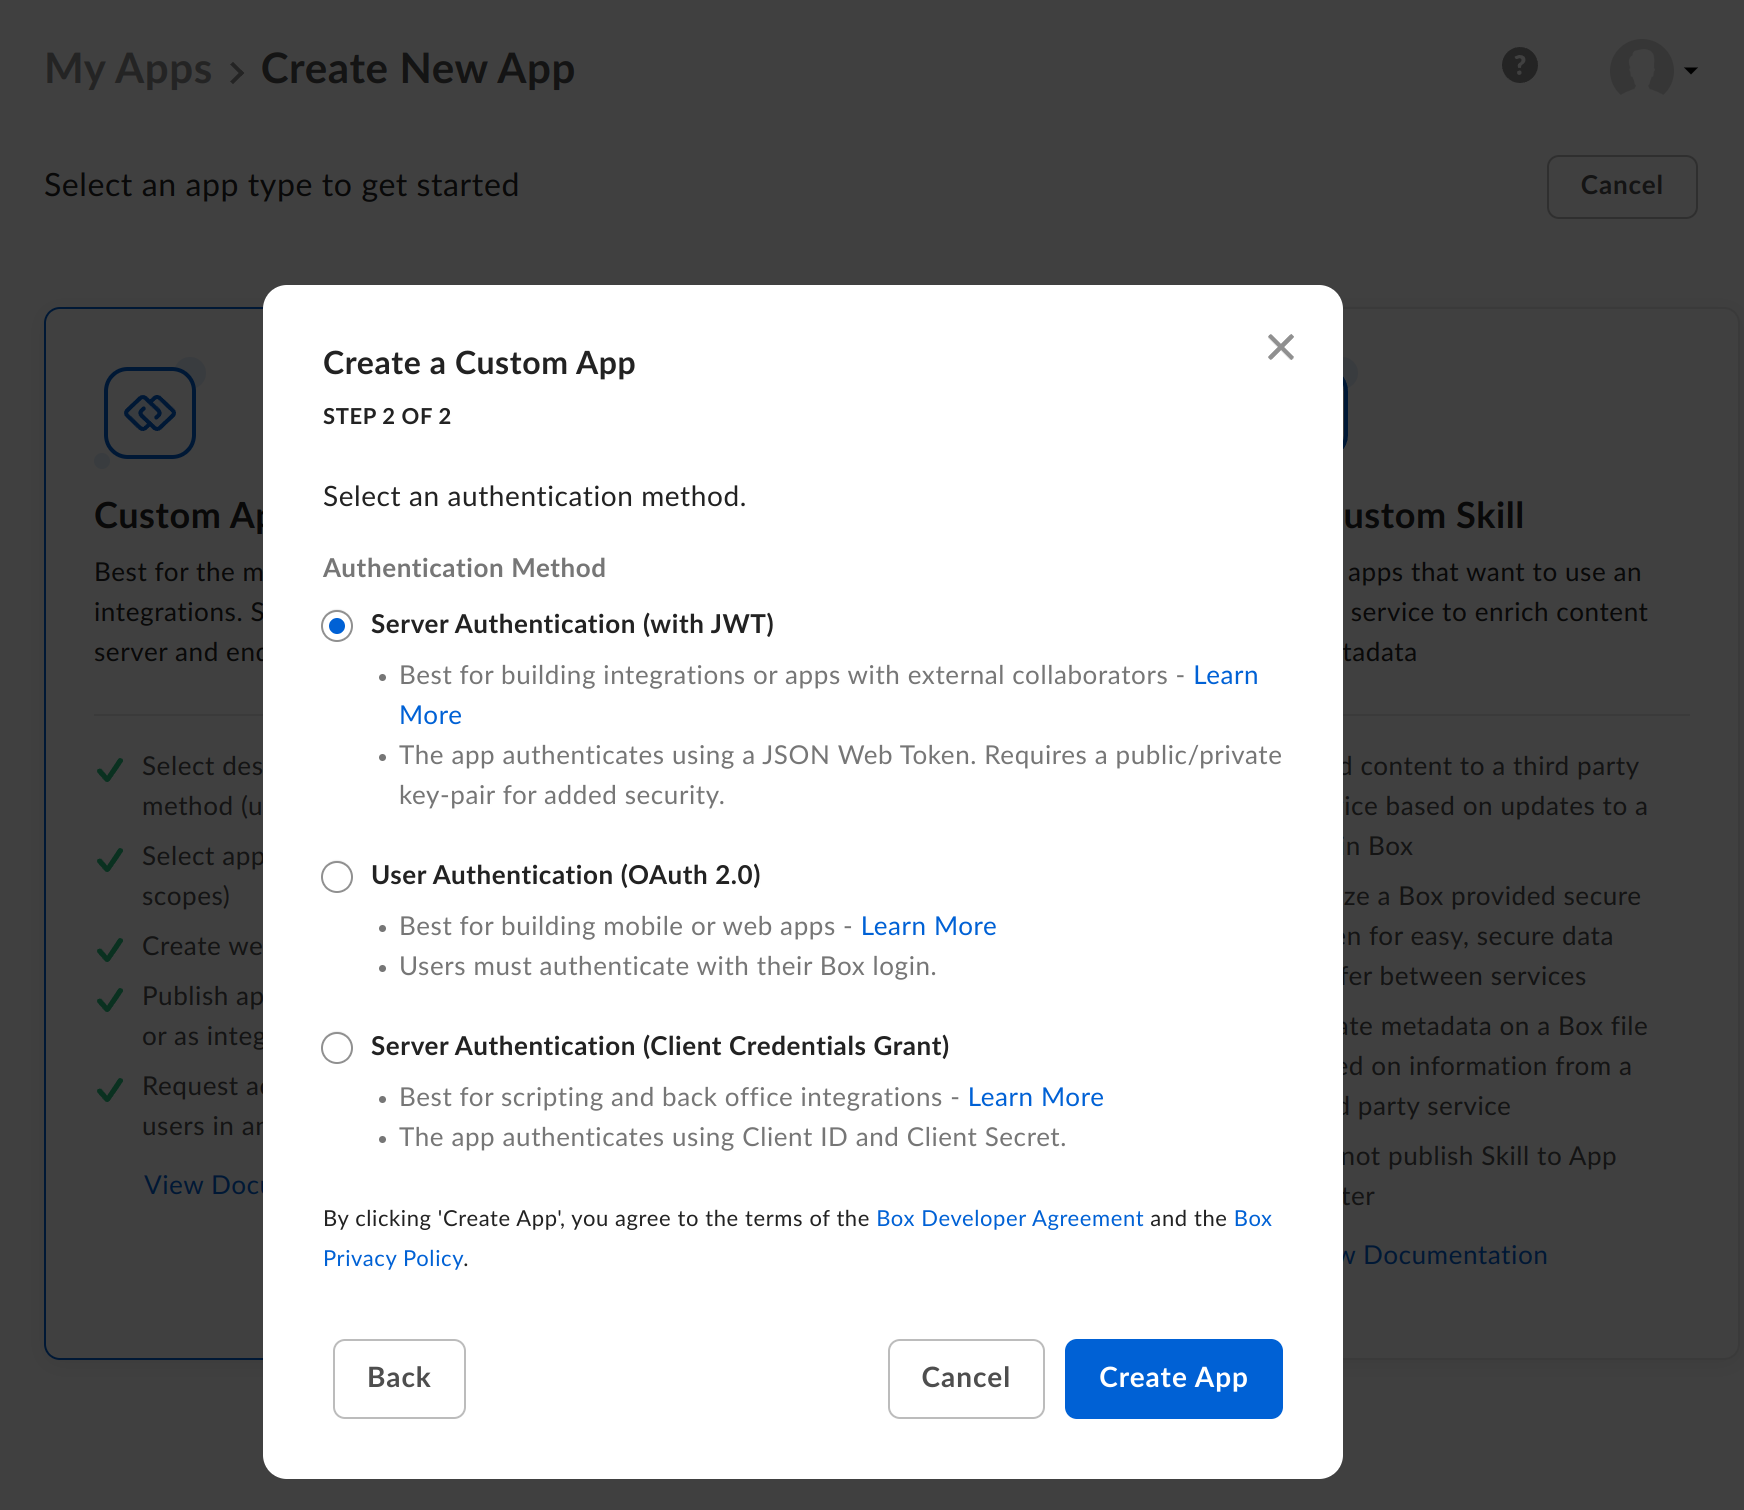Click the Custom App card icon

(x=149, y=412)
